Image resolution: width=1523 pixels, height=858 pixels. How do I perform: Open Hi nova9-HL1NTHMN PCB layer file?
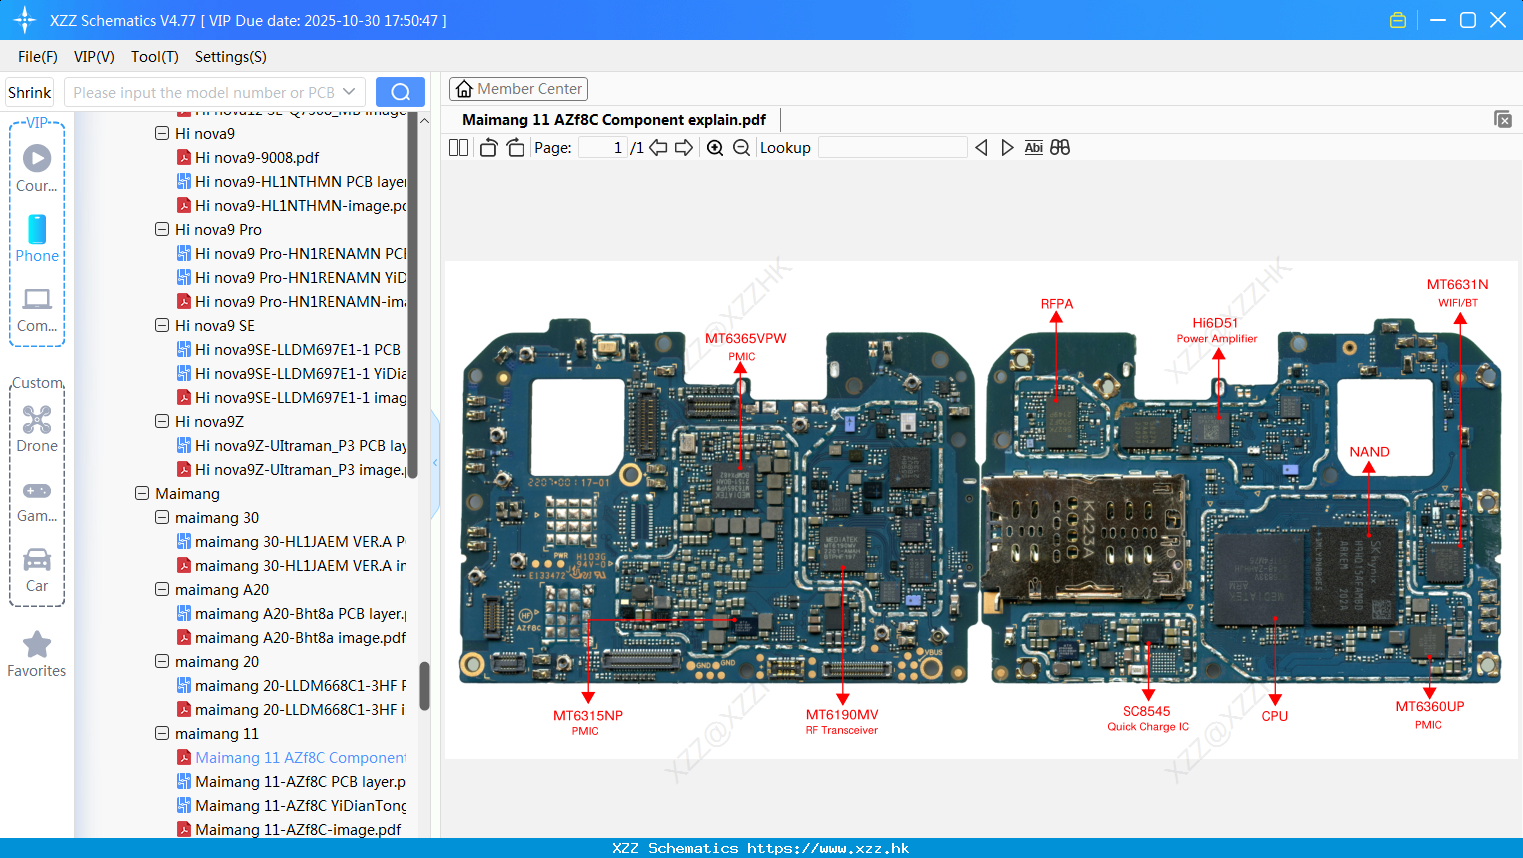(x=291, y=181)
